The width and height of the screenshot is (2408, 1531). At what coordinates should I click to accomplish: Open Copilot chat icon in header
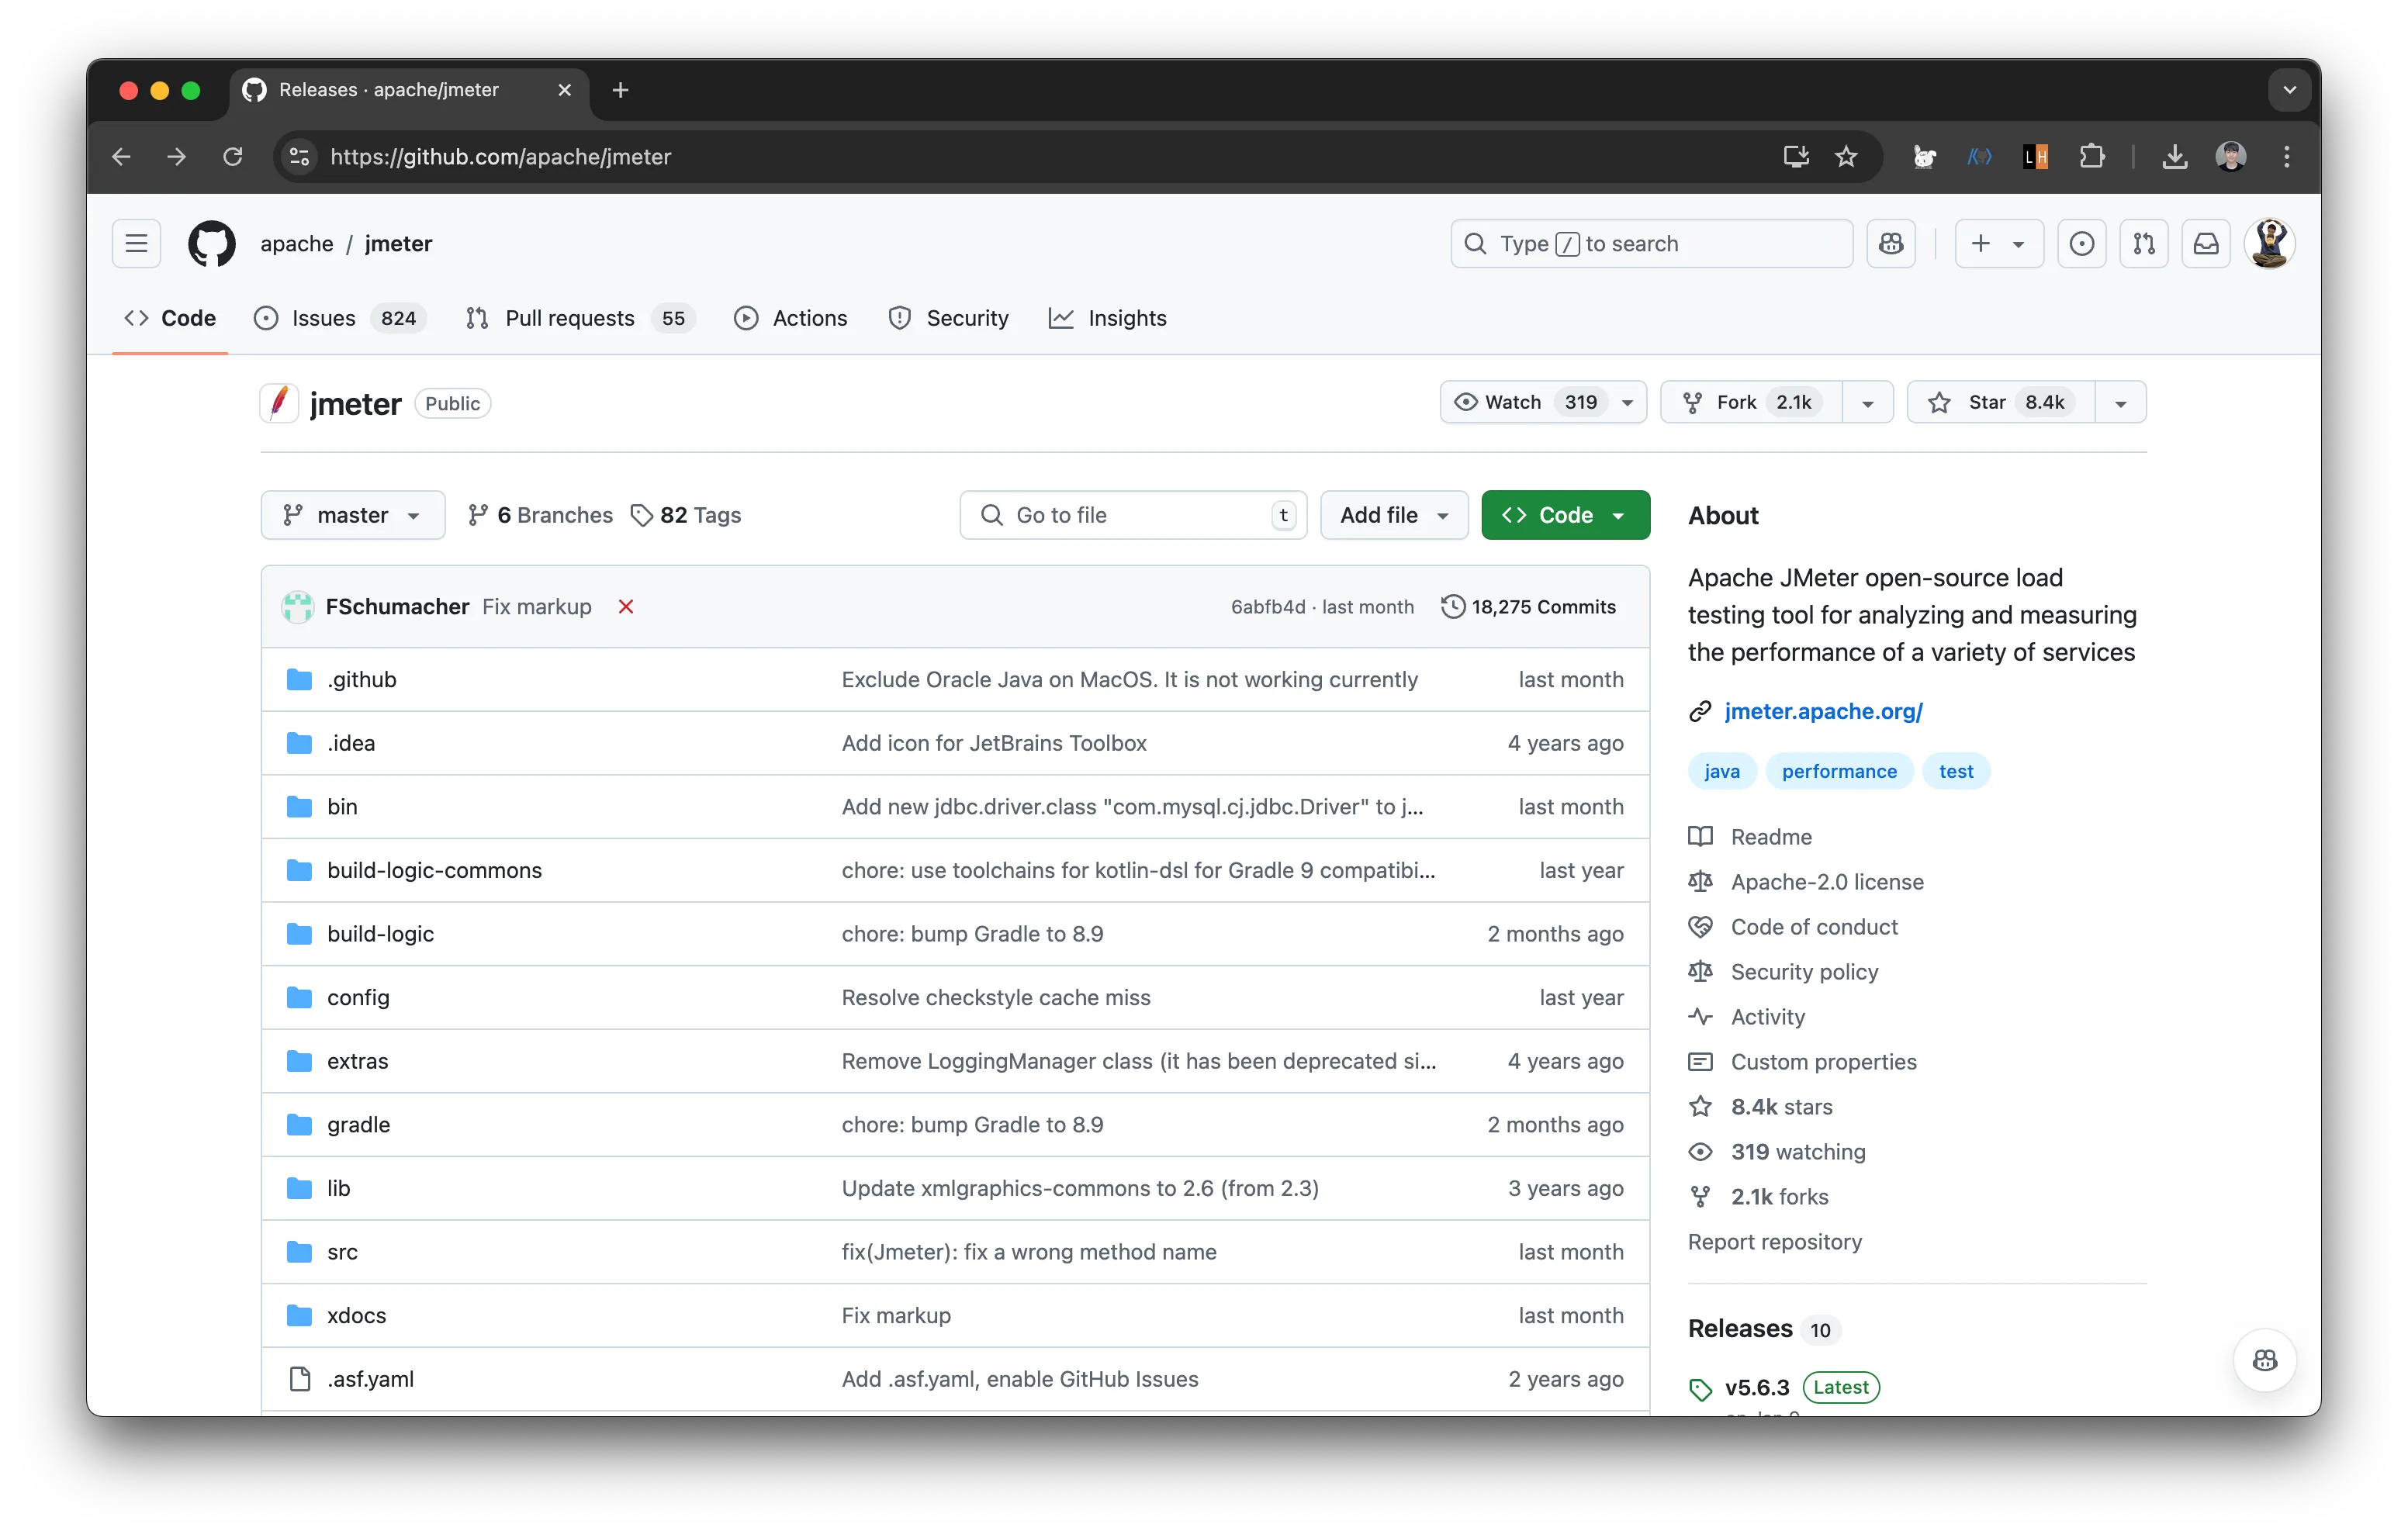coord(1890,243)
